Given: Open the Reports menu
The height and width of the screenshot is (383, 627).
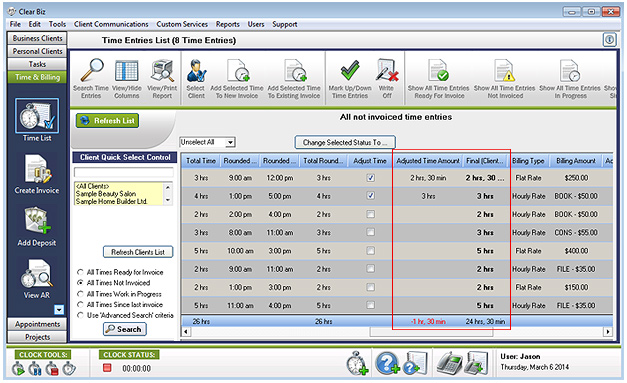Looking at the screenshot, I should 228,24.
